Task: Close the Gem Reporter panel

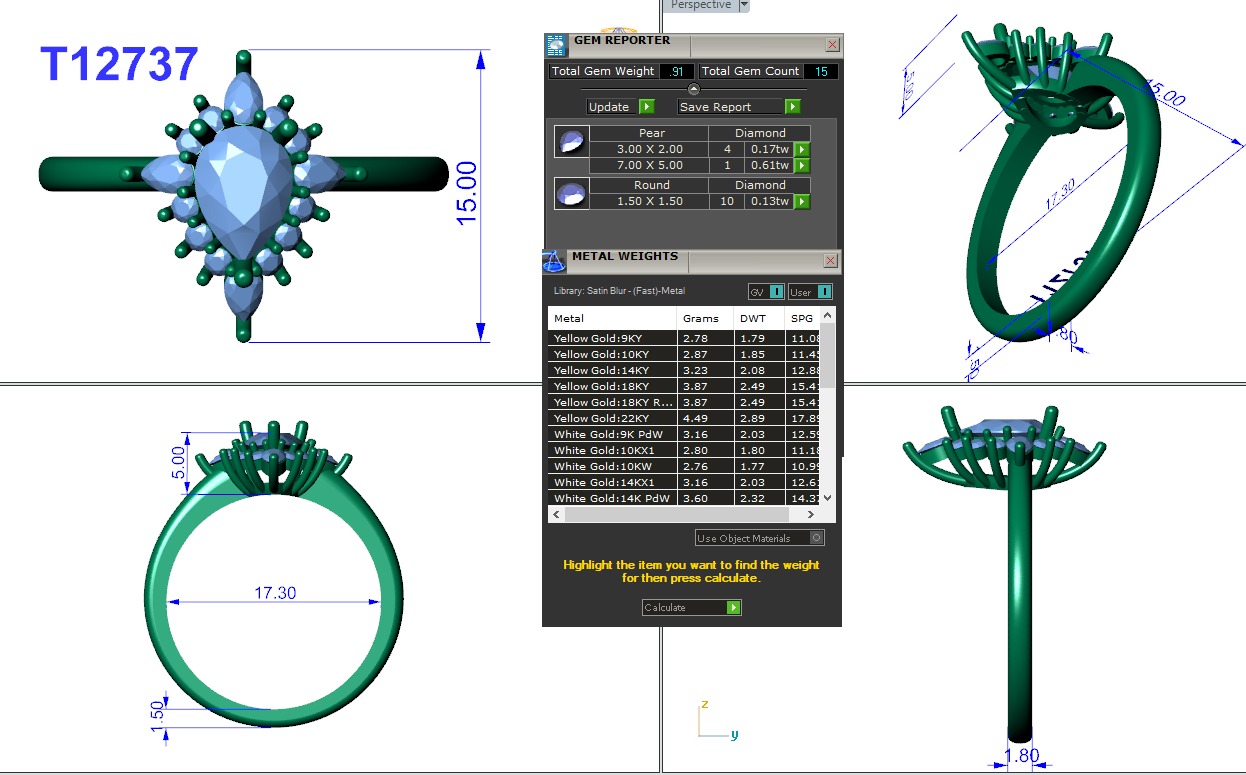Action: [832, 45]
